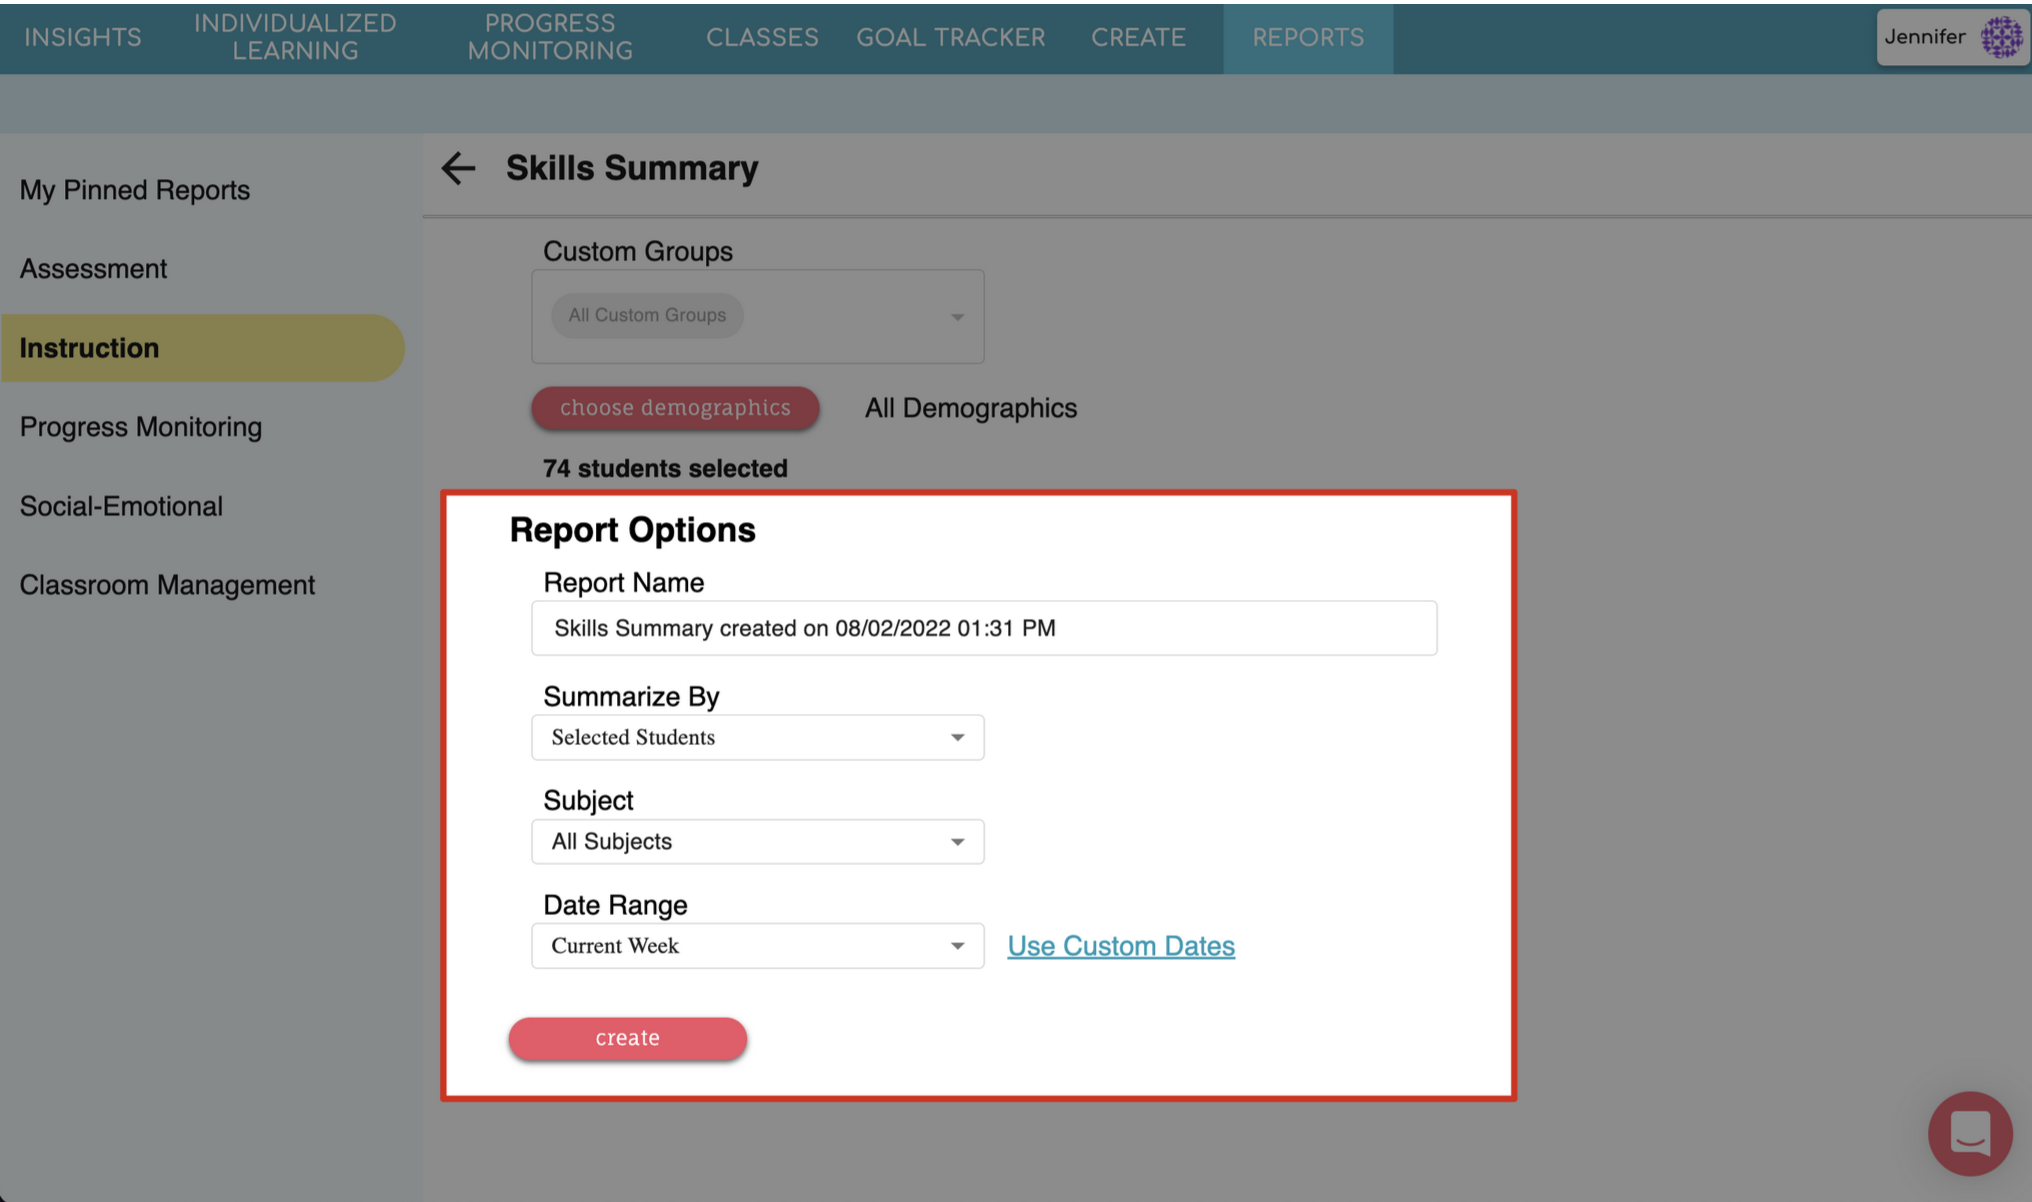
Task: Open the chat support bubble icon
Action: pyautogui.click(x=1969, y=1134)
